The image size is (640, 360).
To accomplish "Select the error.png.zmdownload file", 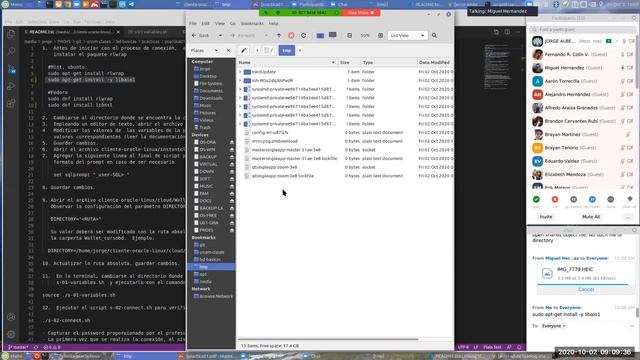I will (274, 141).
